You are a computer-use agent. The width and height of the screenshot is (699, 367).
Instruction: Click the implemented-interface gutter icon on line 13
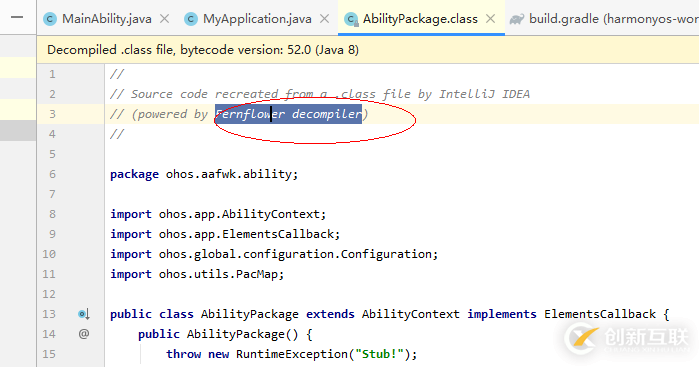(x=84, y=314)
